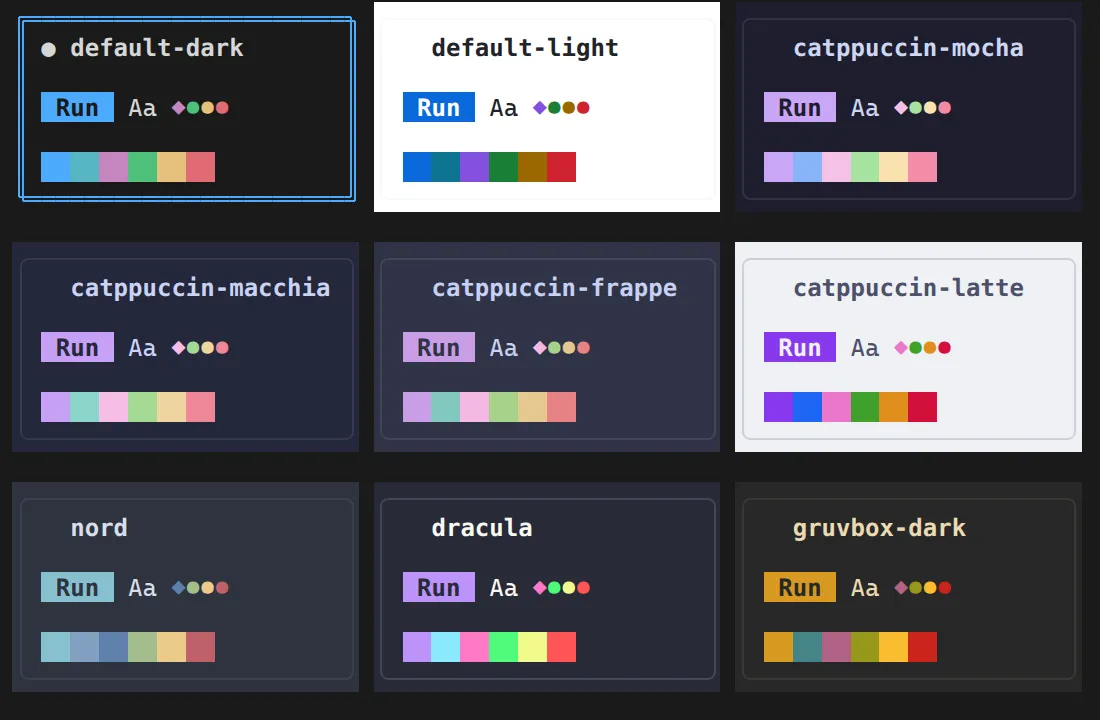Select the catppuccin-latte theme card
1100x720 pixels.
coord(908,349)
